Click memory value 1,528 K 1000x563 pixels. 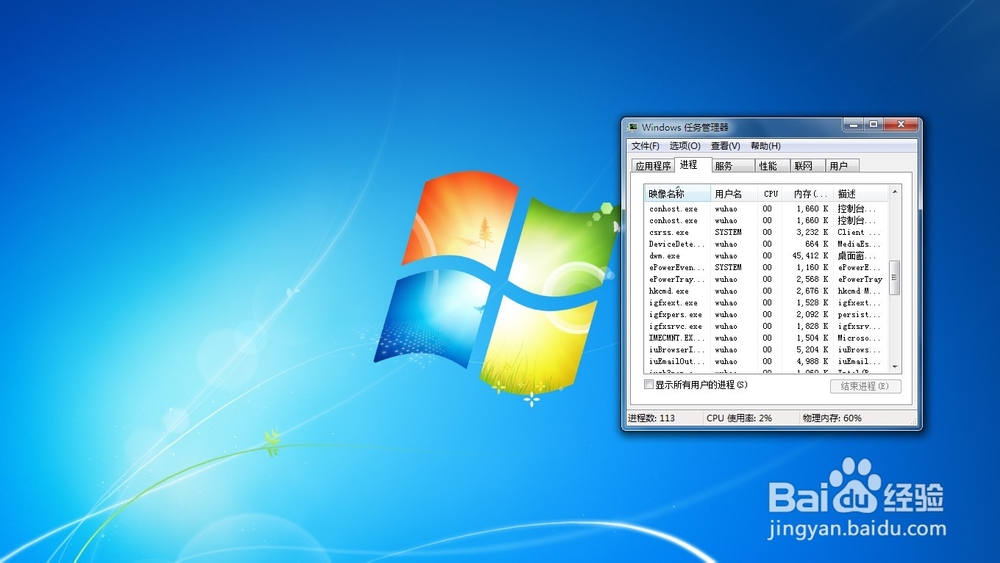click(812, 303)
